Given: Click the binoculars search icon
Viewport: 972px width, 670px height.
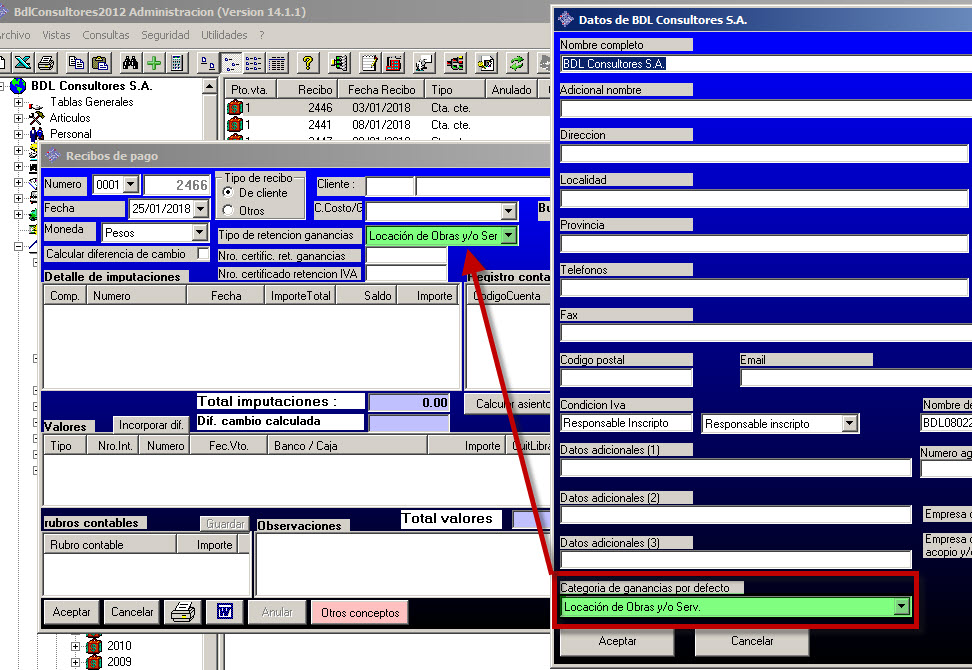Looking at the screenshot, I should click(x=130, y=63).
